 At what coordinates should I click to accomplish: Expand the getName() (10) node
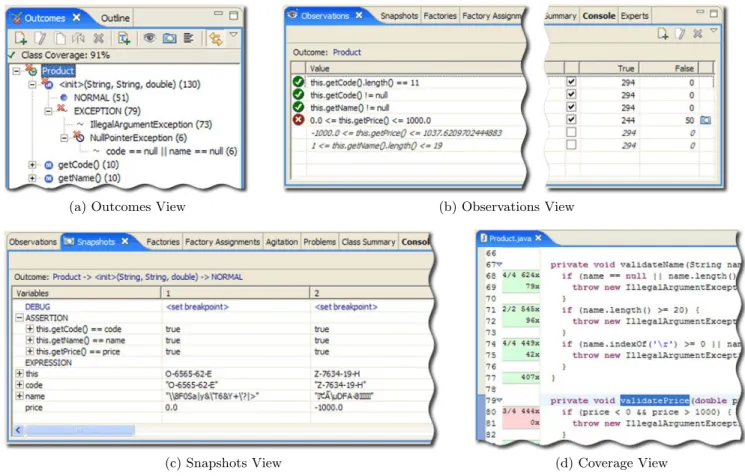click(32, 178)
